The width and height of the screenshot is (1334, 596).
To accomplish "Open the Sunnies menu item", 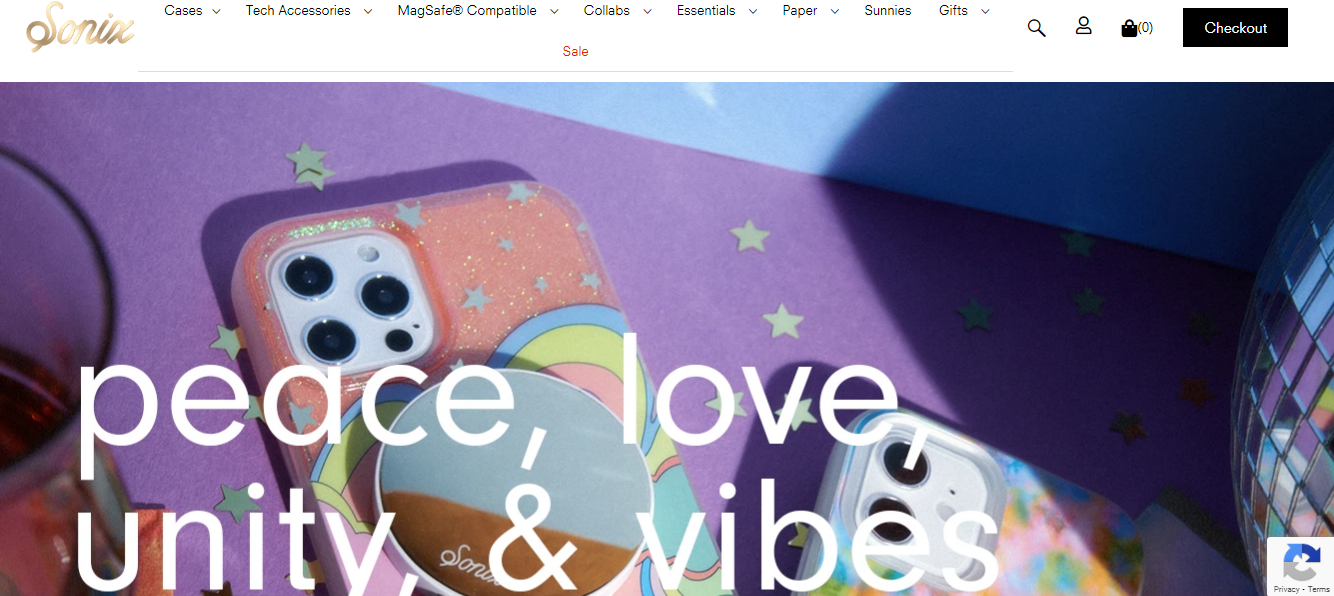I will (888, 11).
